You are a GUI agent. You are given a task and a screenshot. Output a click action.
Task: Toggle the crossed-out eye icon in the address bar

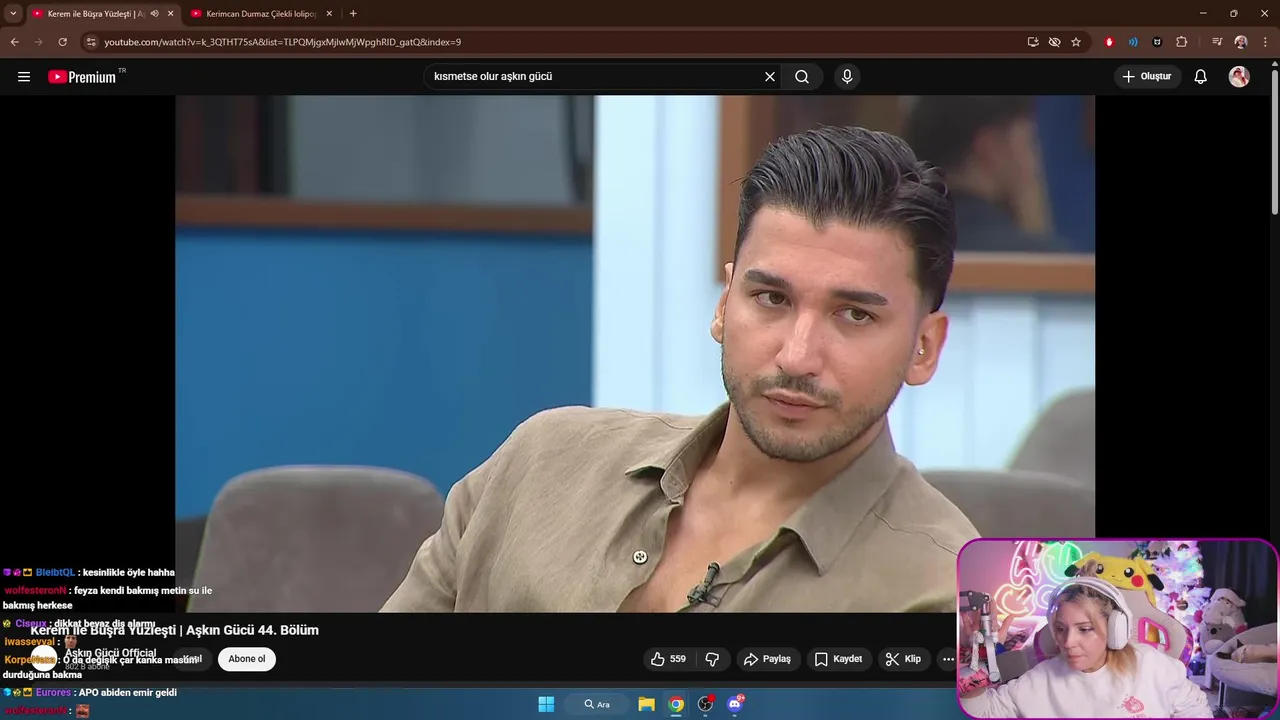1054,42
